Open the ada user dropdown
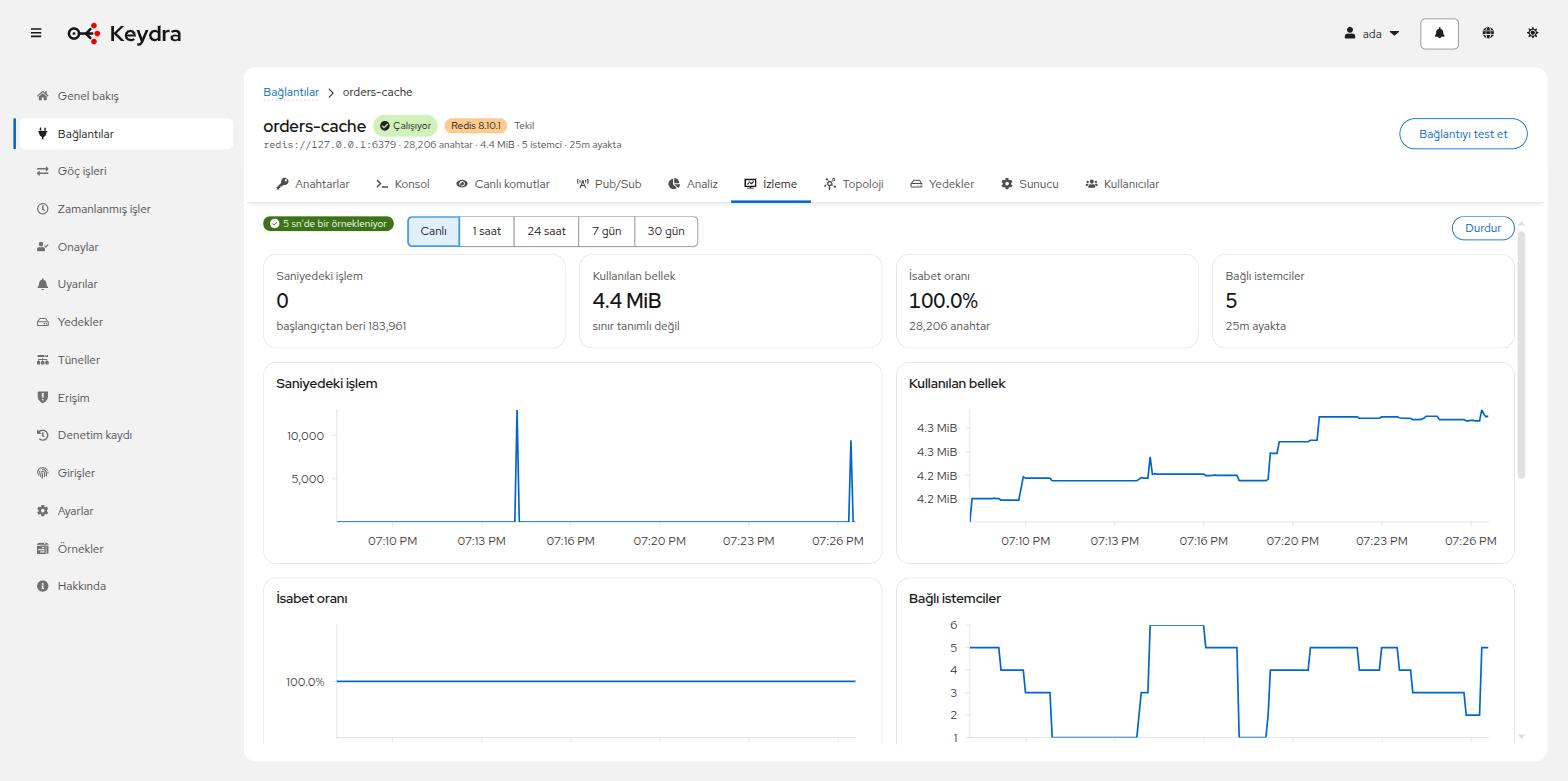 (x=1372, y=33)
